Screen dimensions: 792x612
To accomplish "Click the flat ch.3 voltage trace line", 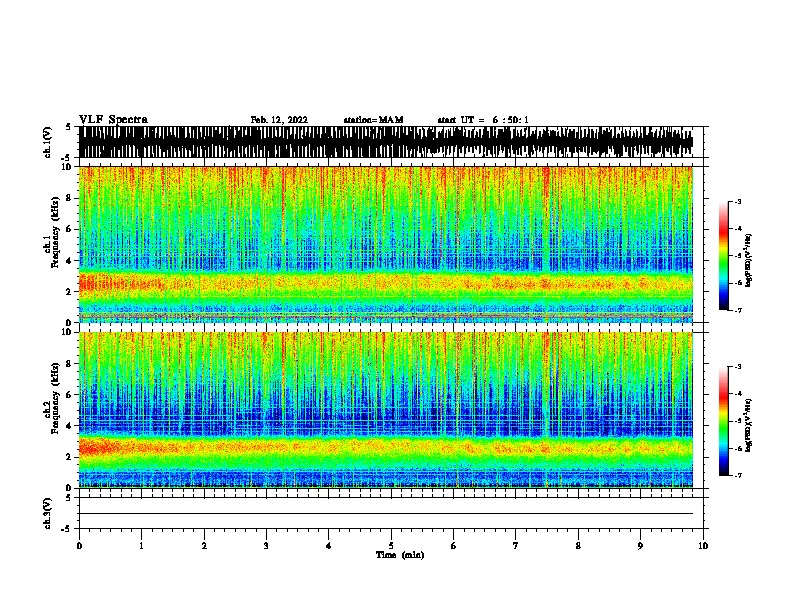I will [x=386, y=514].
